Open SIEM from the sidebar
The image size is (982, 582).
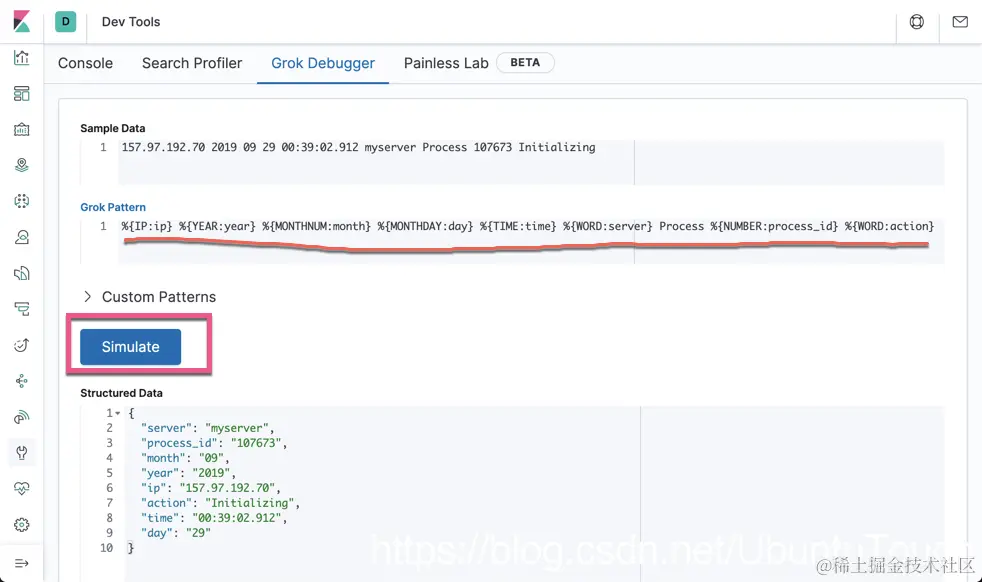point(21,417)
